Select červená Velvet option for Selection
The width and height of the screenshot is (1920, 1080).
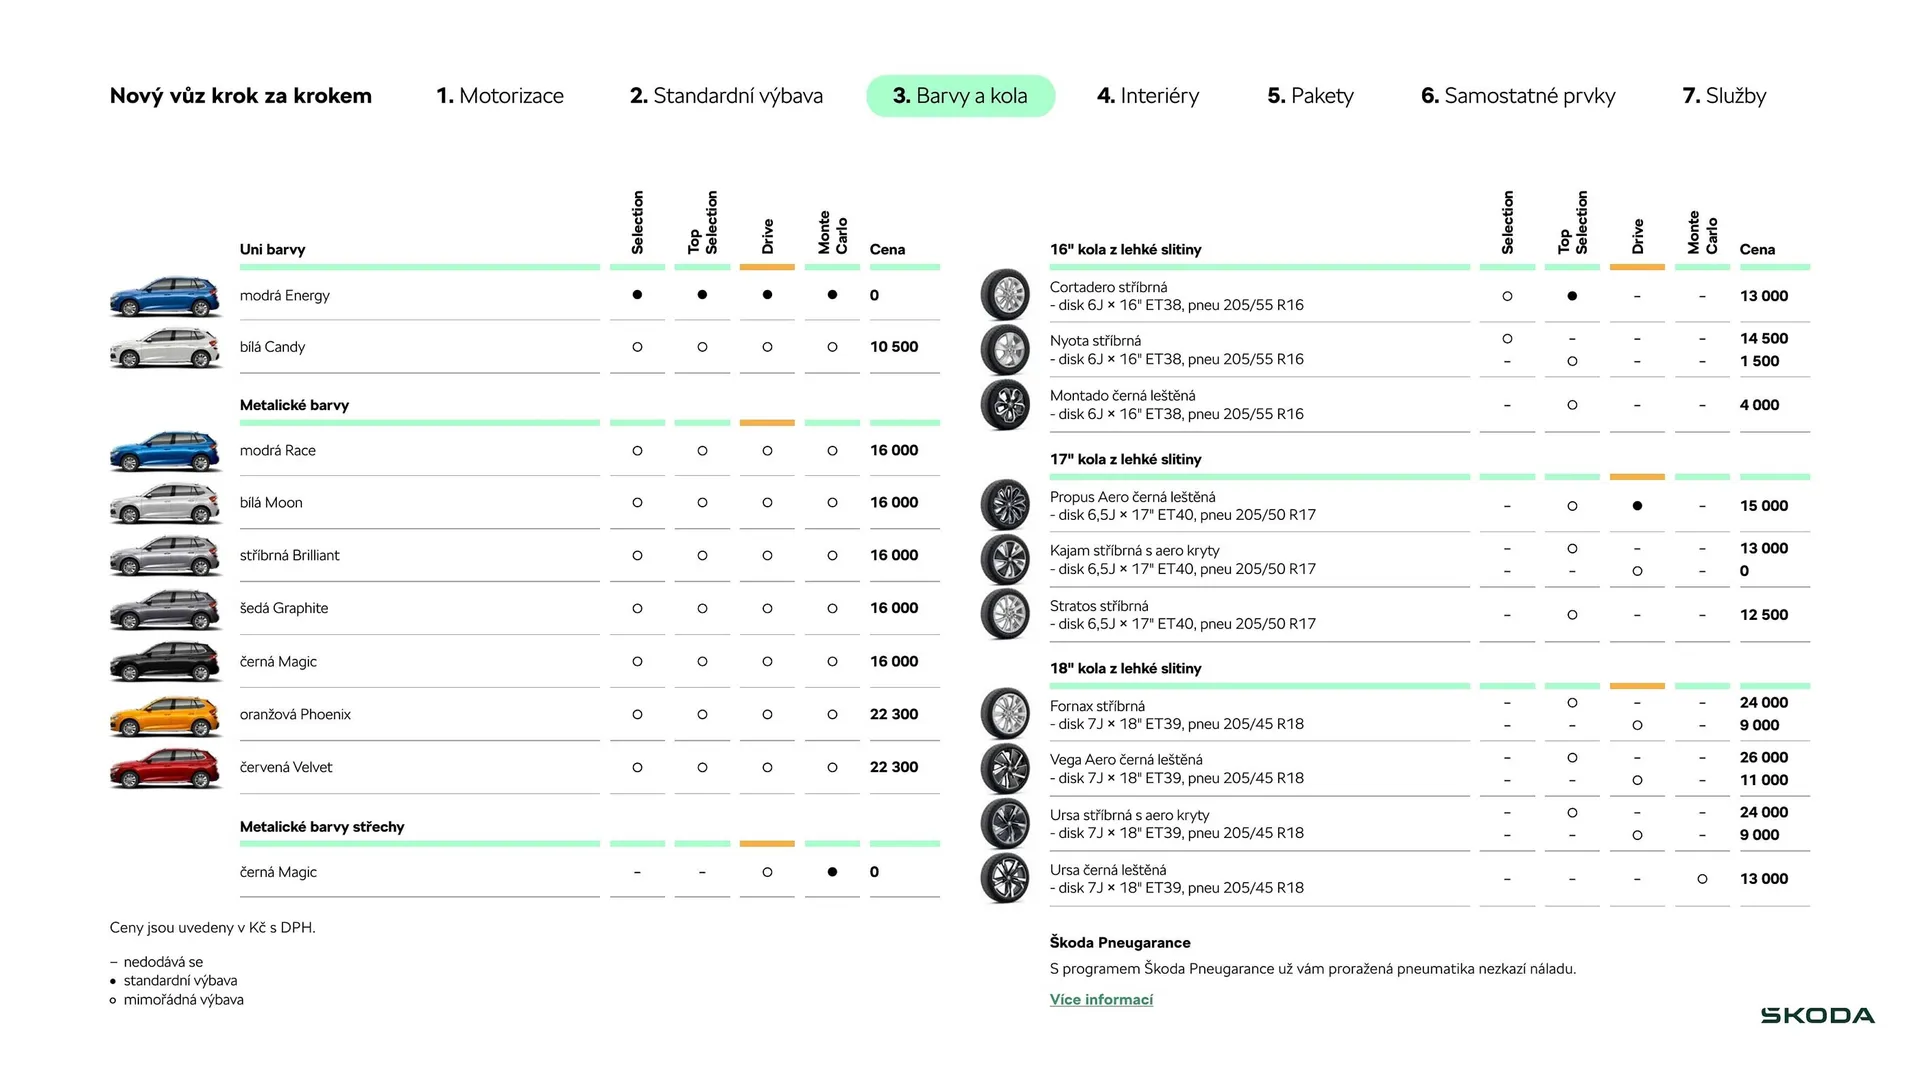click(x=637, y=767)
